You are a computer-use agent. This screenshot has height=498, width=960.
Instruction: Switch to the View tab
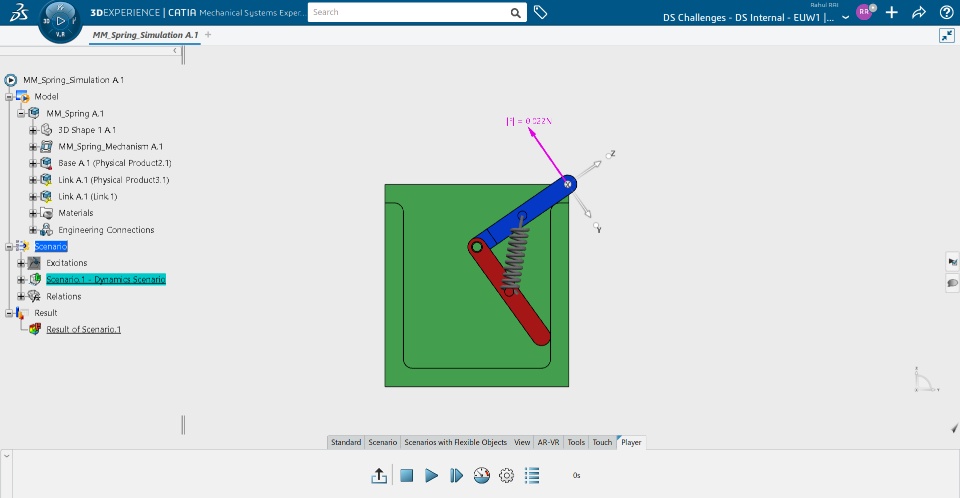[522, 442]
